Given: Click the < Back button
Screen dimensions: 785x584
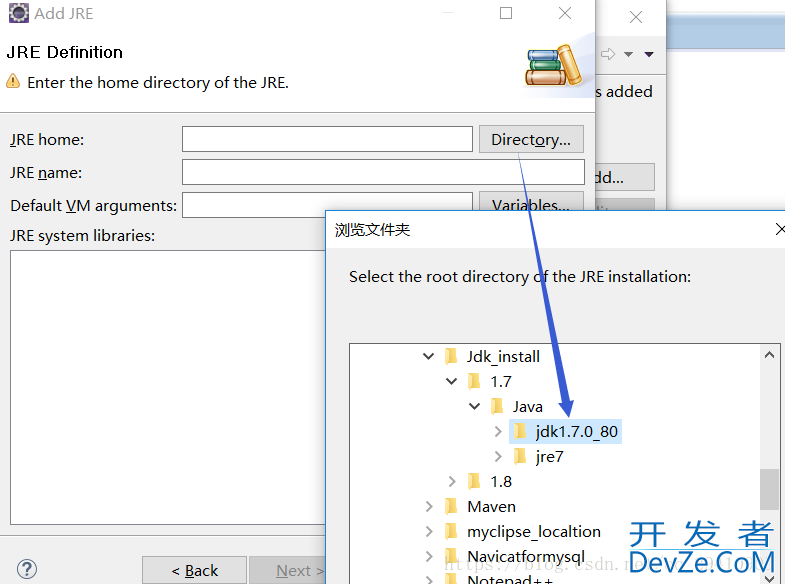Looking at the screenshot, I should tap(194, 570).
